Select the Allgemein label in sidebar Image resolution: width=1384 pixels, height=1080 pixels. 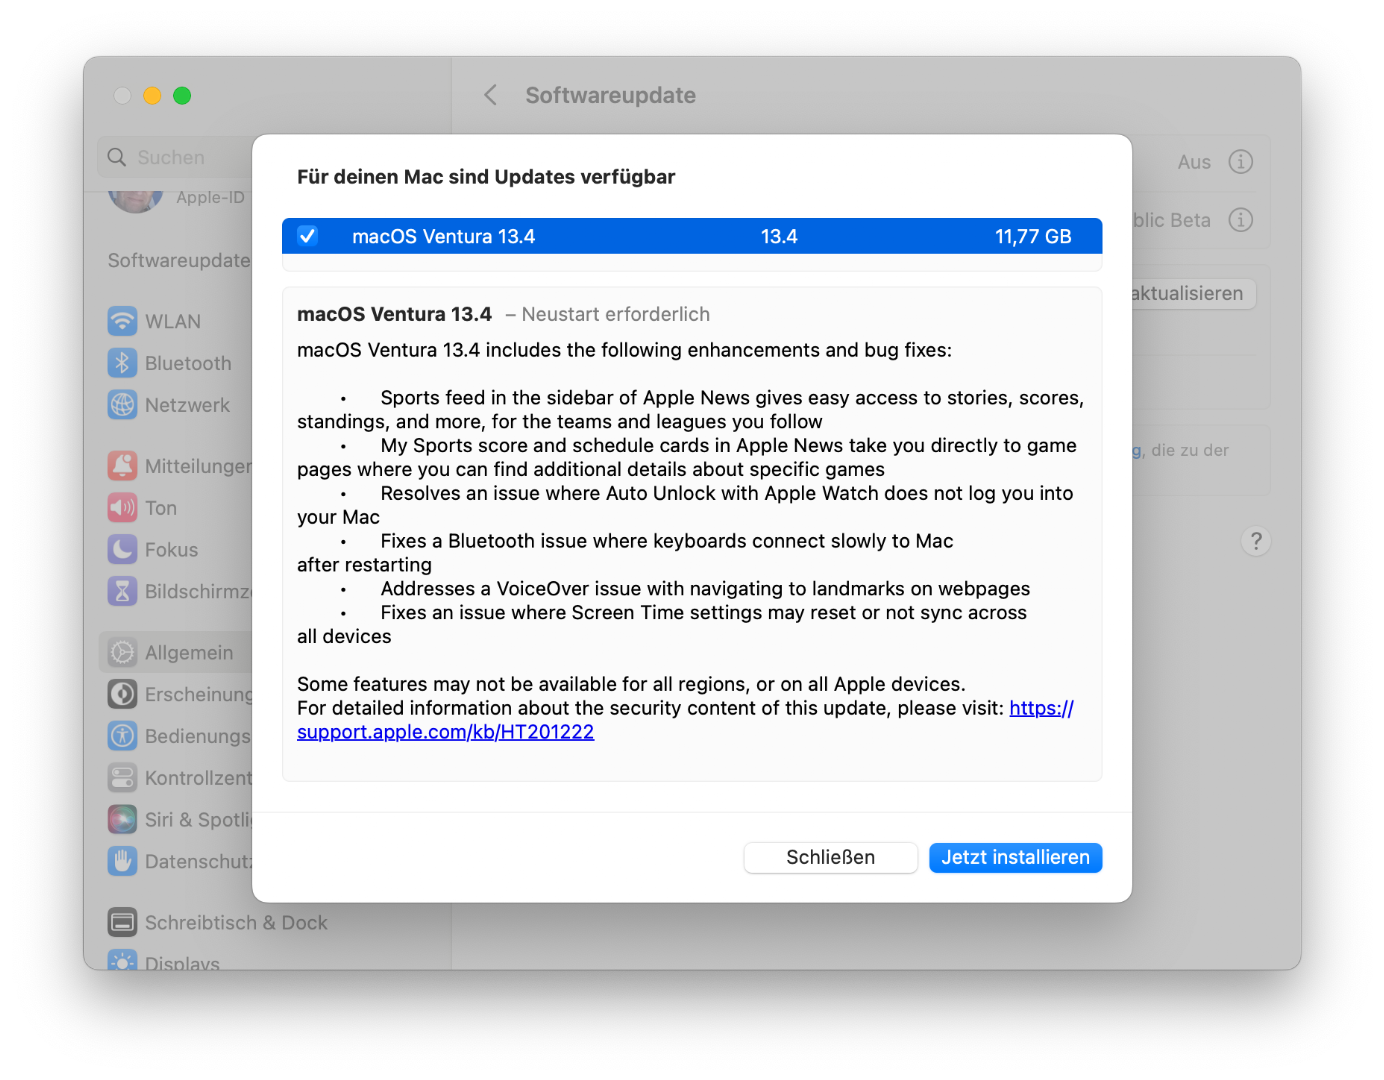(189, 654)
